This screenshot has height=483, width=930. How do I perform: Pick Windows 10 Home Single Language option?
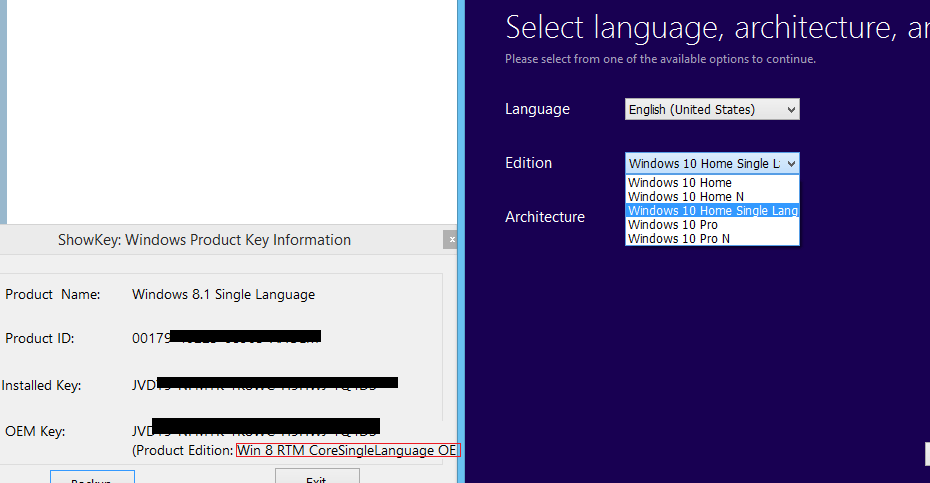[x=712, y=211]
